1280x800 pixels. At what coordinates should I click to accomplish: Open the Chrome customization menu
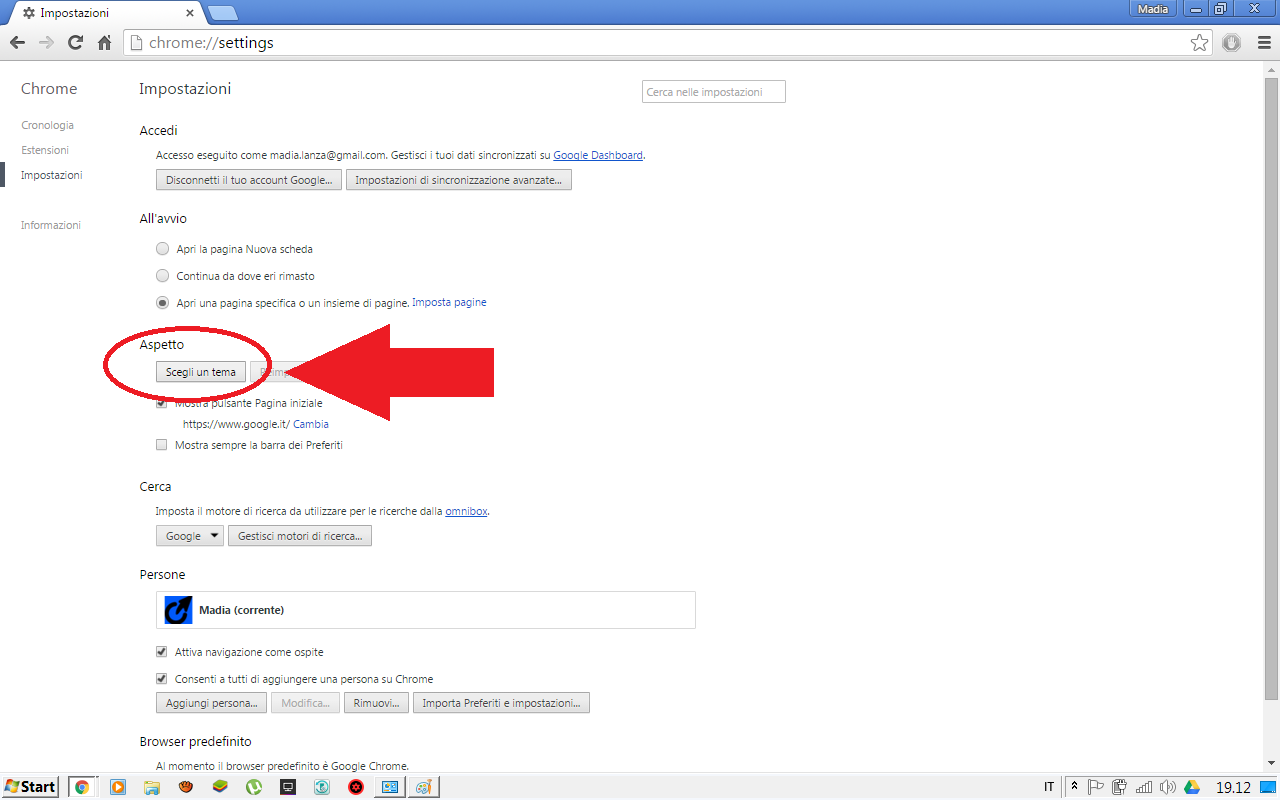pyautogui.click(x=1262, y=42)
